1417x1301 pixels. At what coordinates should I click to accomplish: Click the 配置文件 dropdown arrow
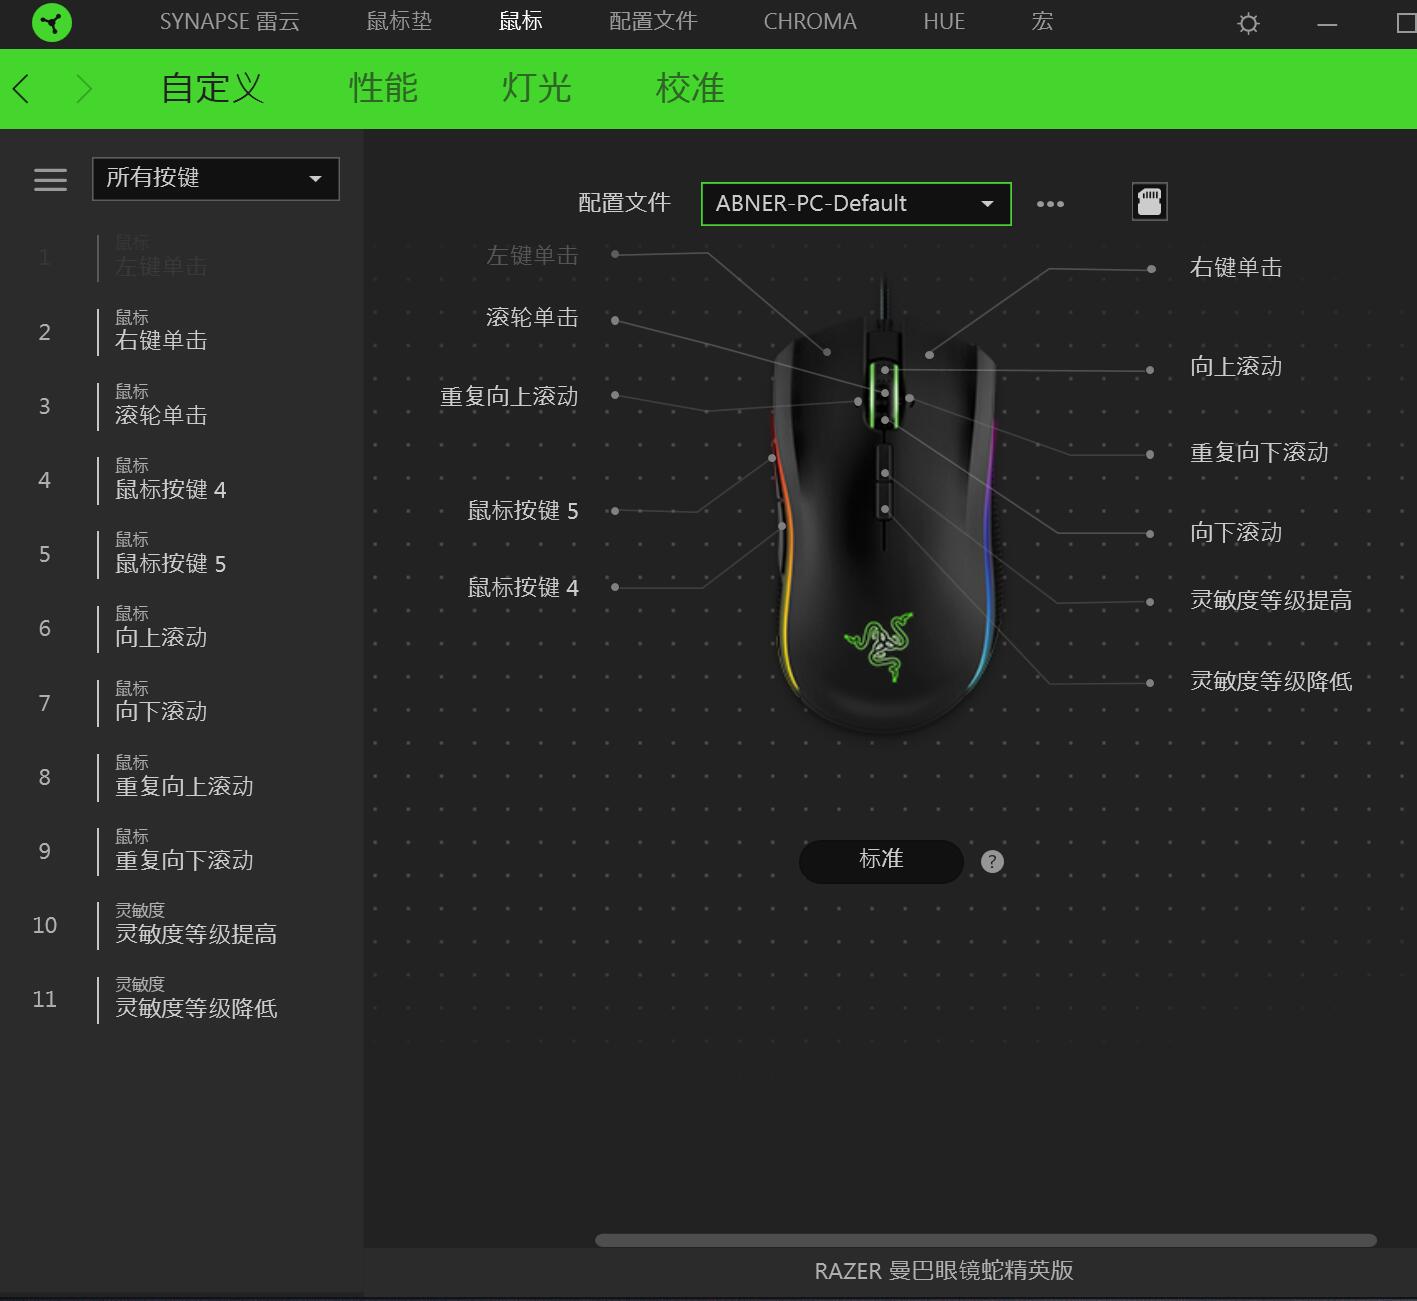987,203
